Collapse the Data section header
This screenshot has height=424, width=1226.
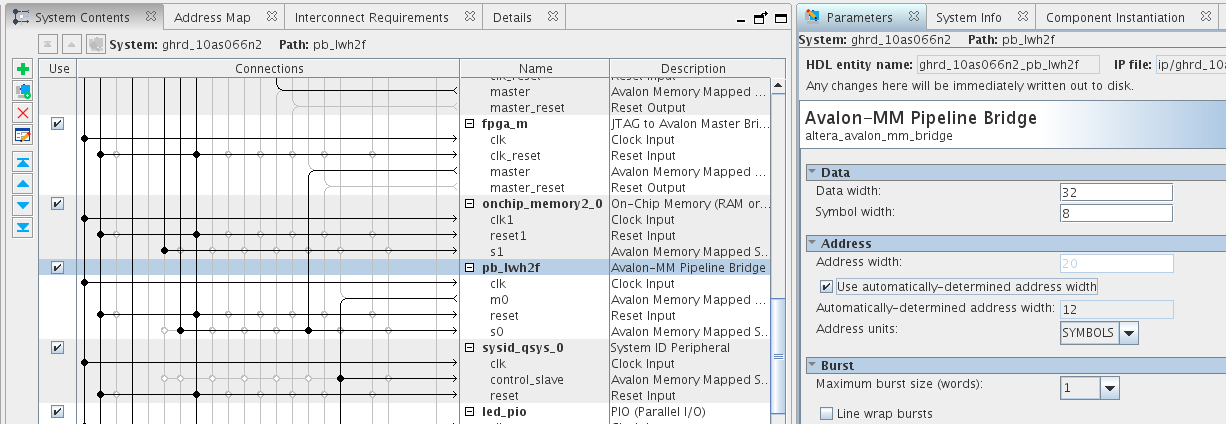pos(813,173)
